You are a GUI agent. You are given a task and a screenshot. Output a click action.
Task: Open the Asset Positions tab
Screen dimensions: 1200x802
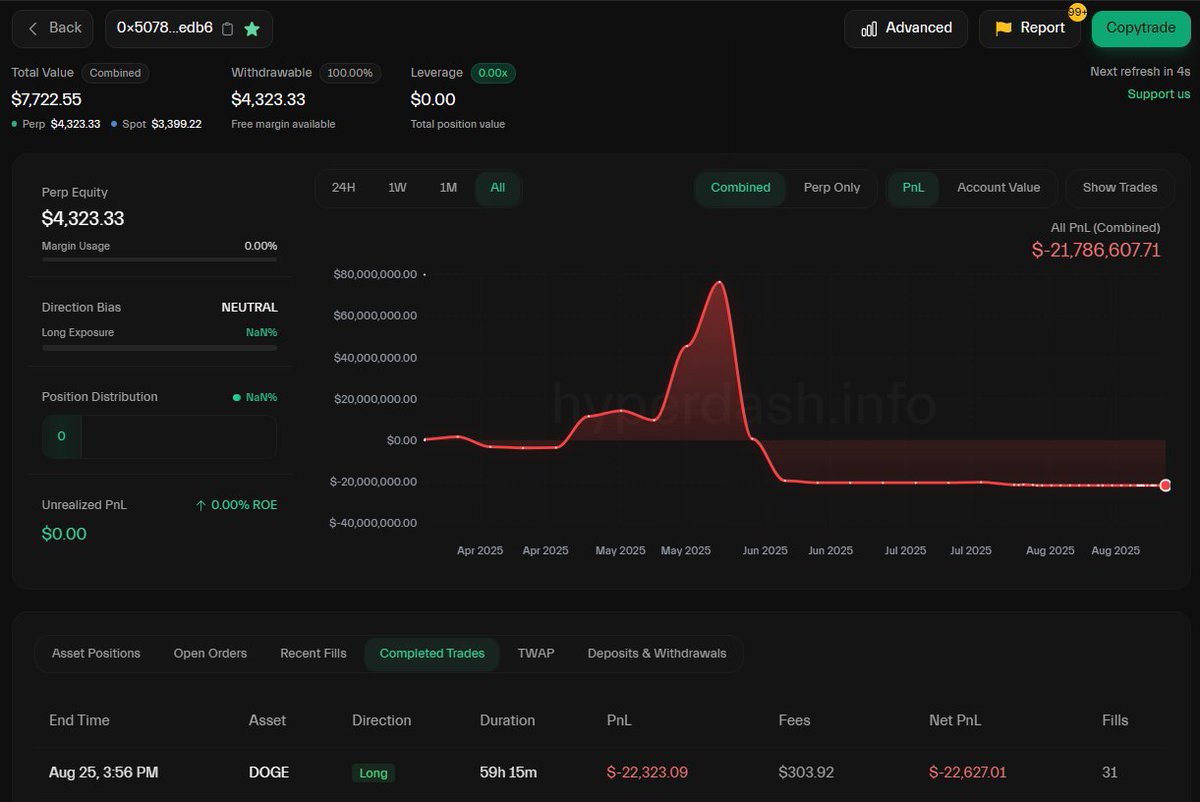[96, 654]
